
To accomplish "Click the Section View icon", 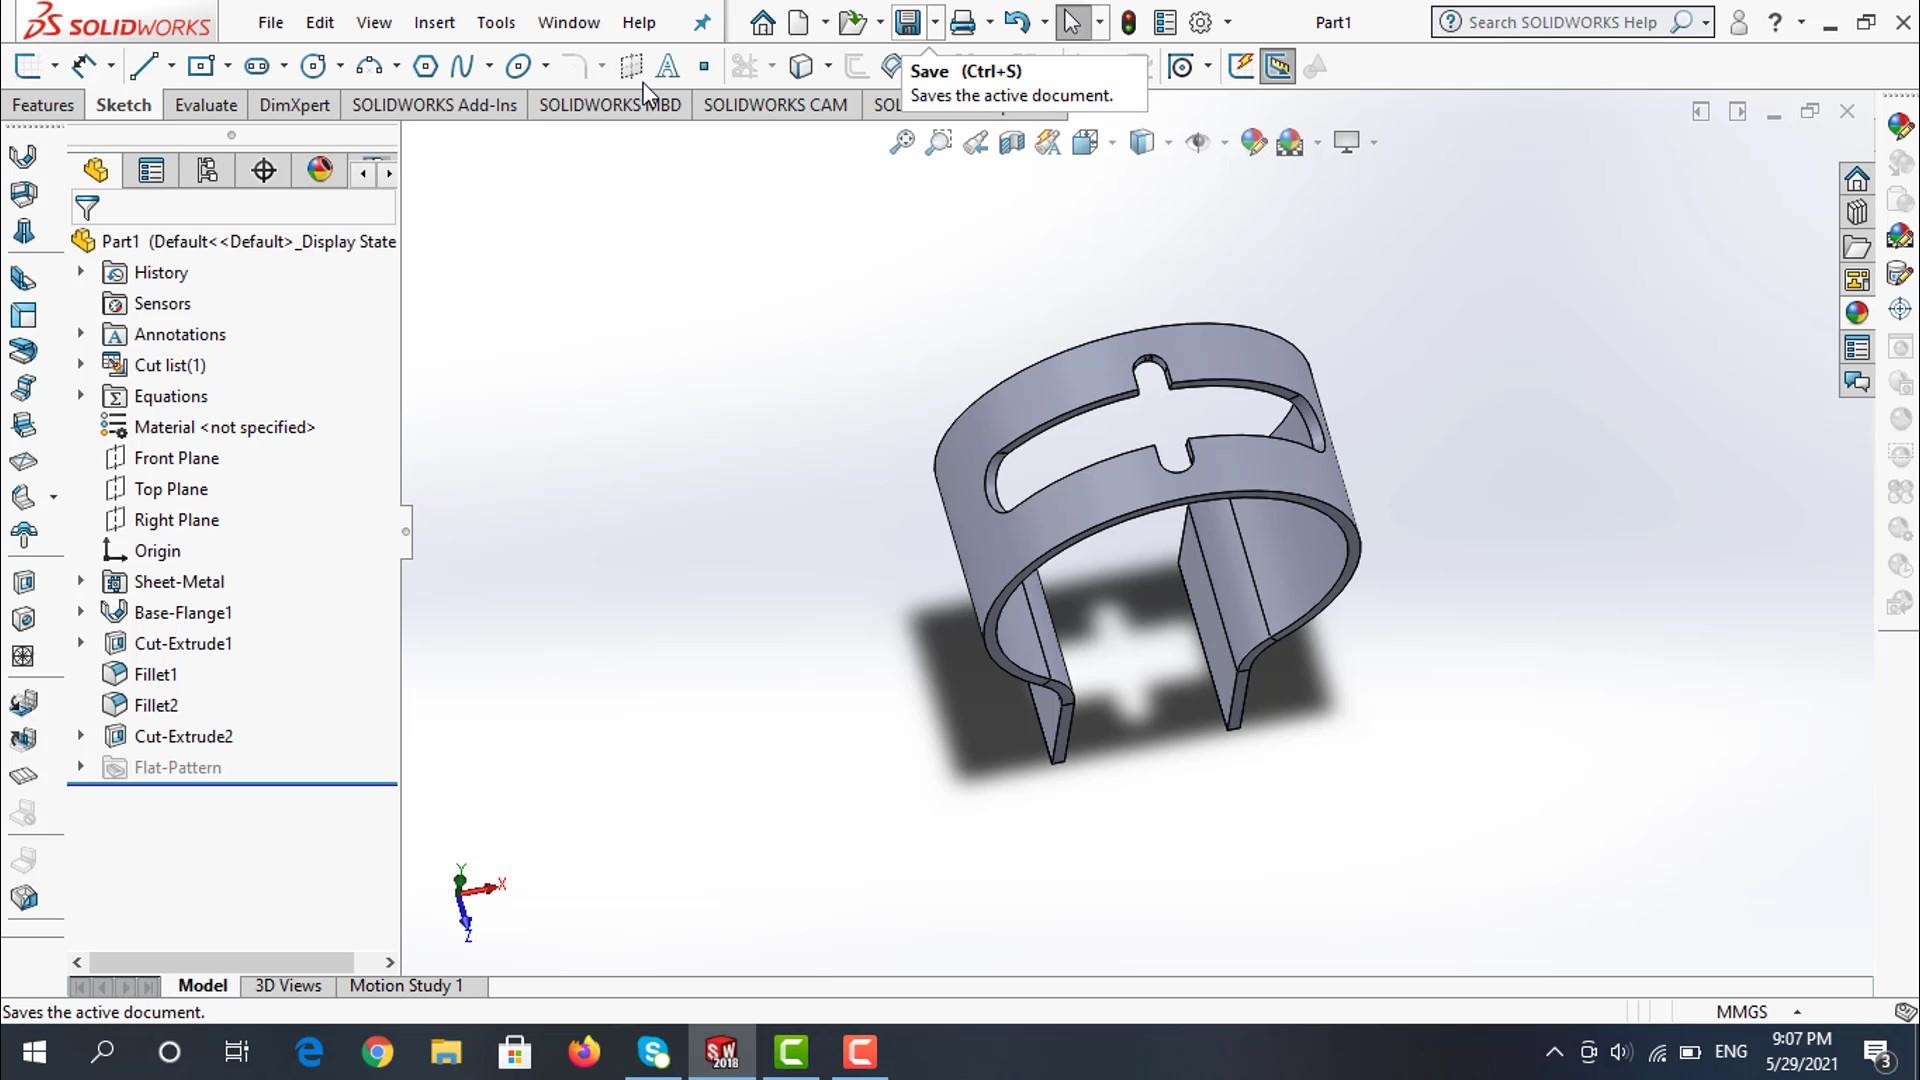I will click(1012, 142).
